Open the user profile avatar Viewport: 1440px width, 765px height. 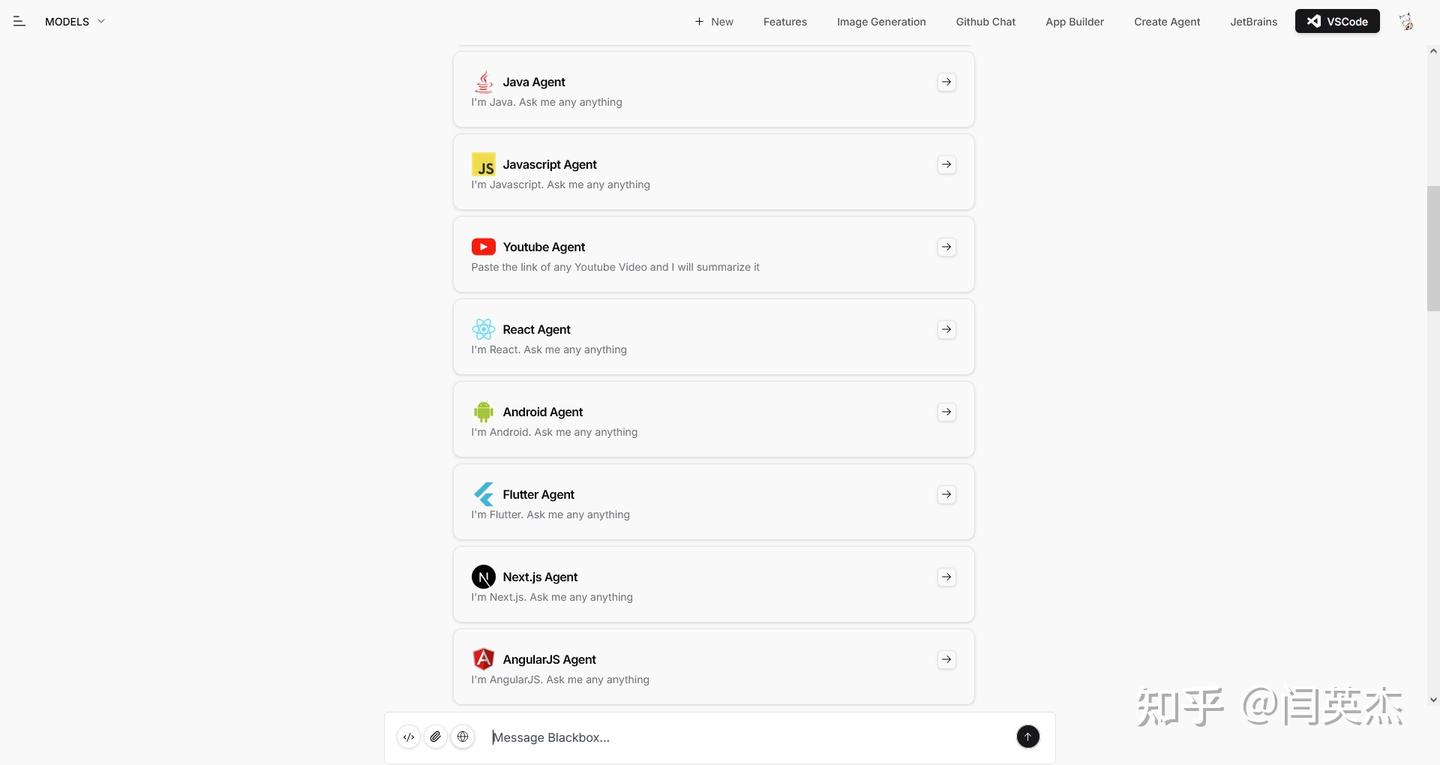click(1406, 21)
